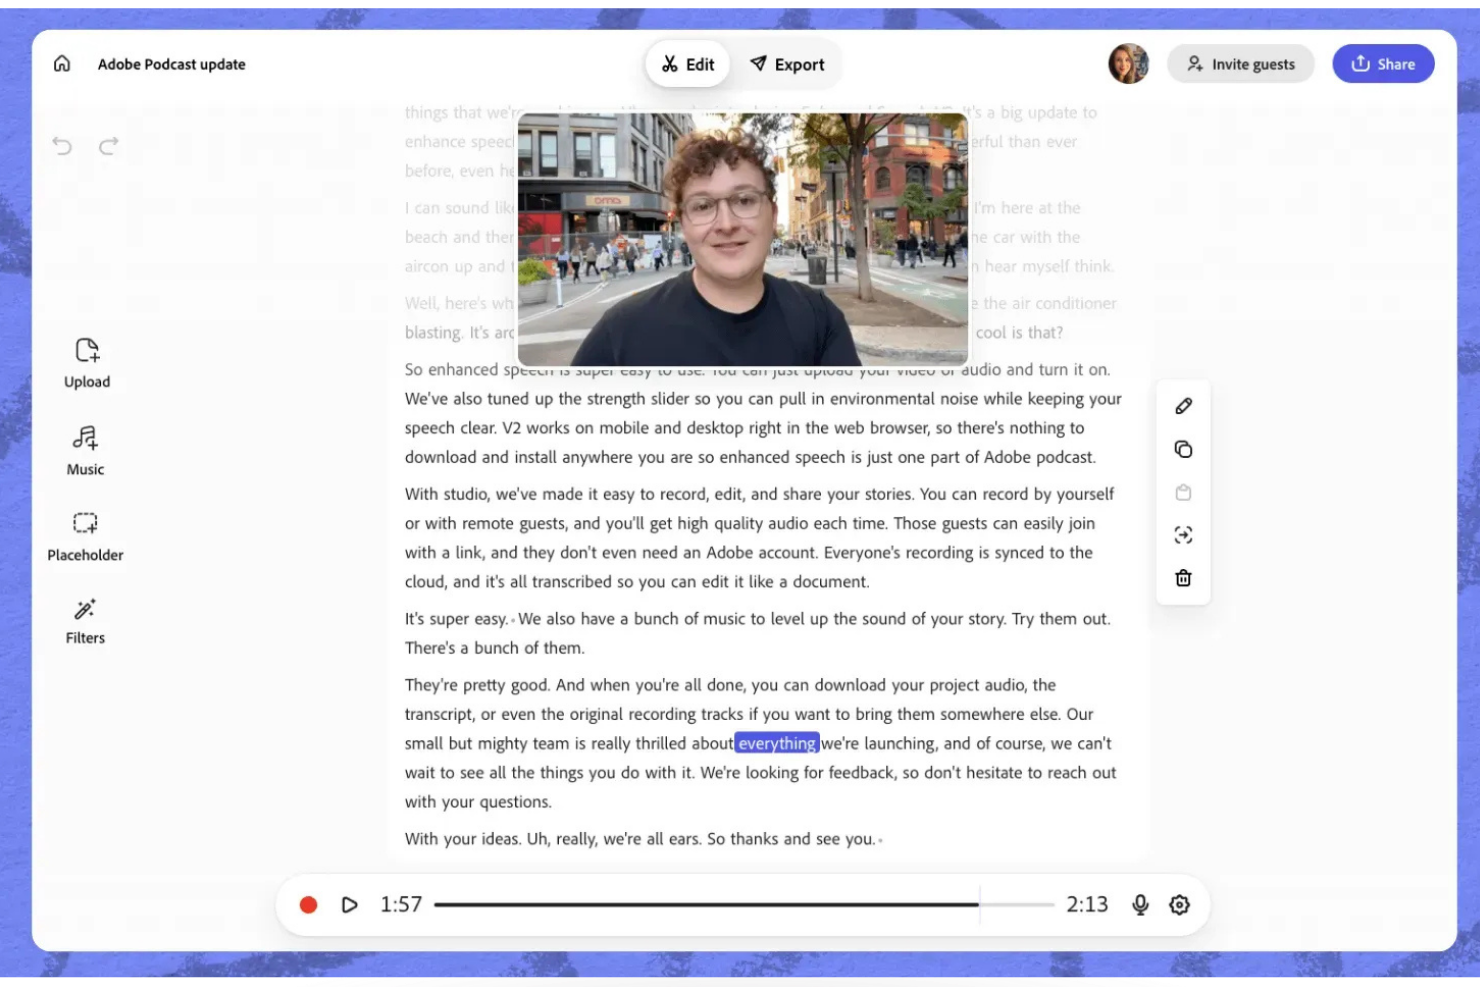
Task: Click the current time 1:57
Action: (x=401, y=905)
